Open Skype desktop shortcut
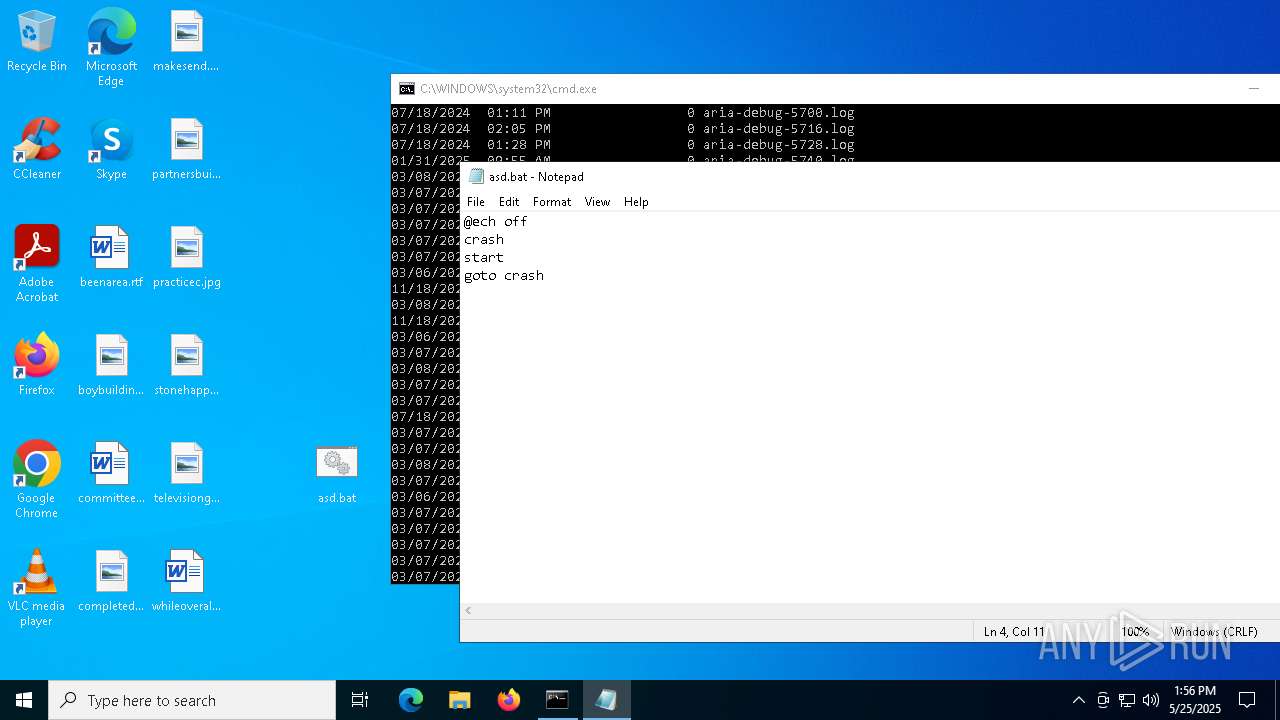1280x720 pixels. click(111, 149)
